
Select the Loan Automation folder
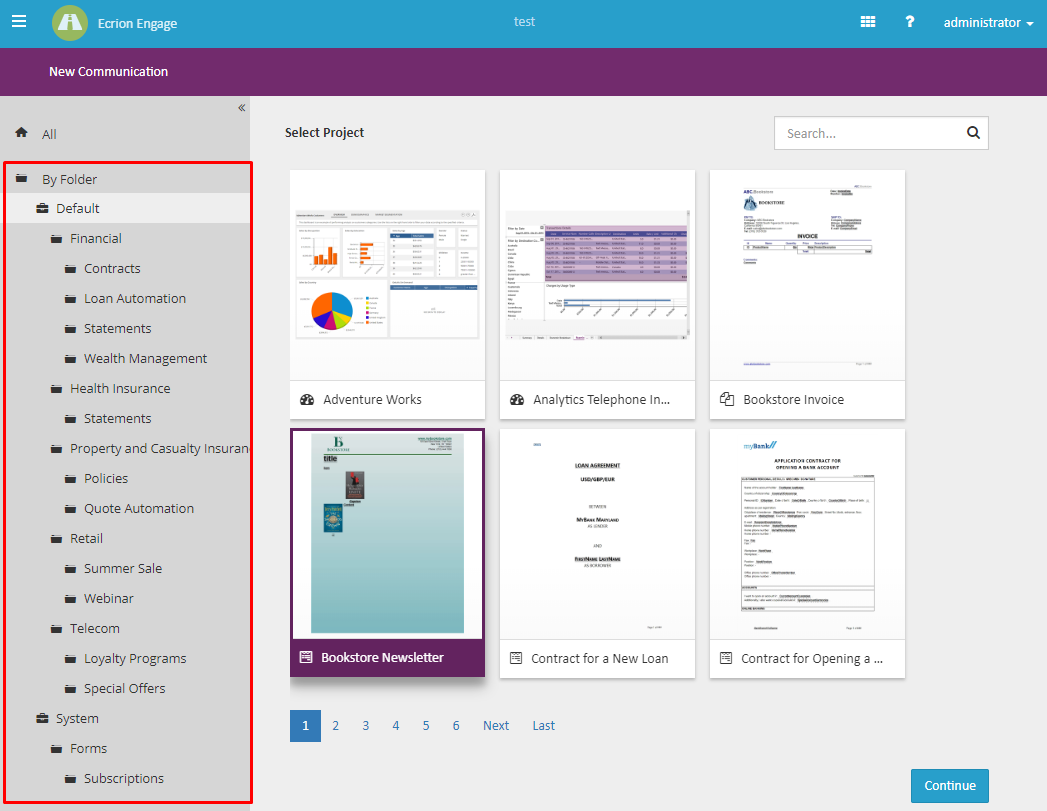[x=134, y=298]
